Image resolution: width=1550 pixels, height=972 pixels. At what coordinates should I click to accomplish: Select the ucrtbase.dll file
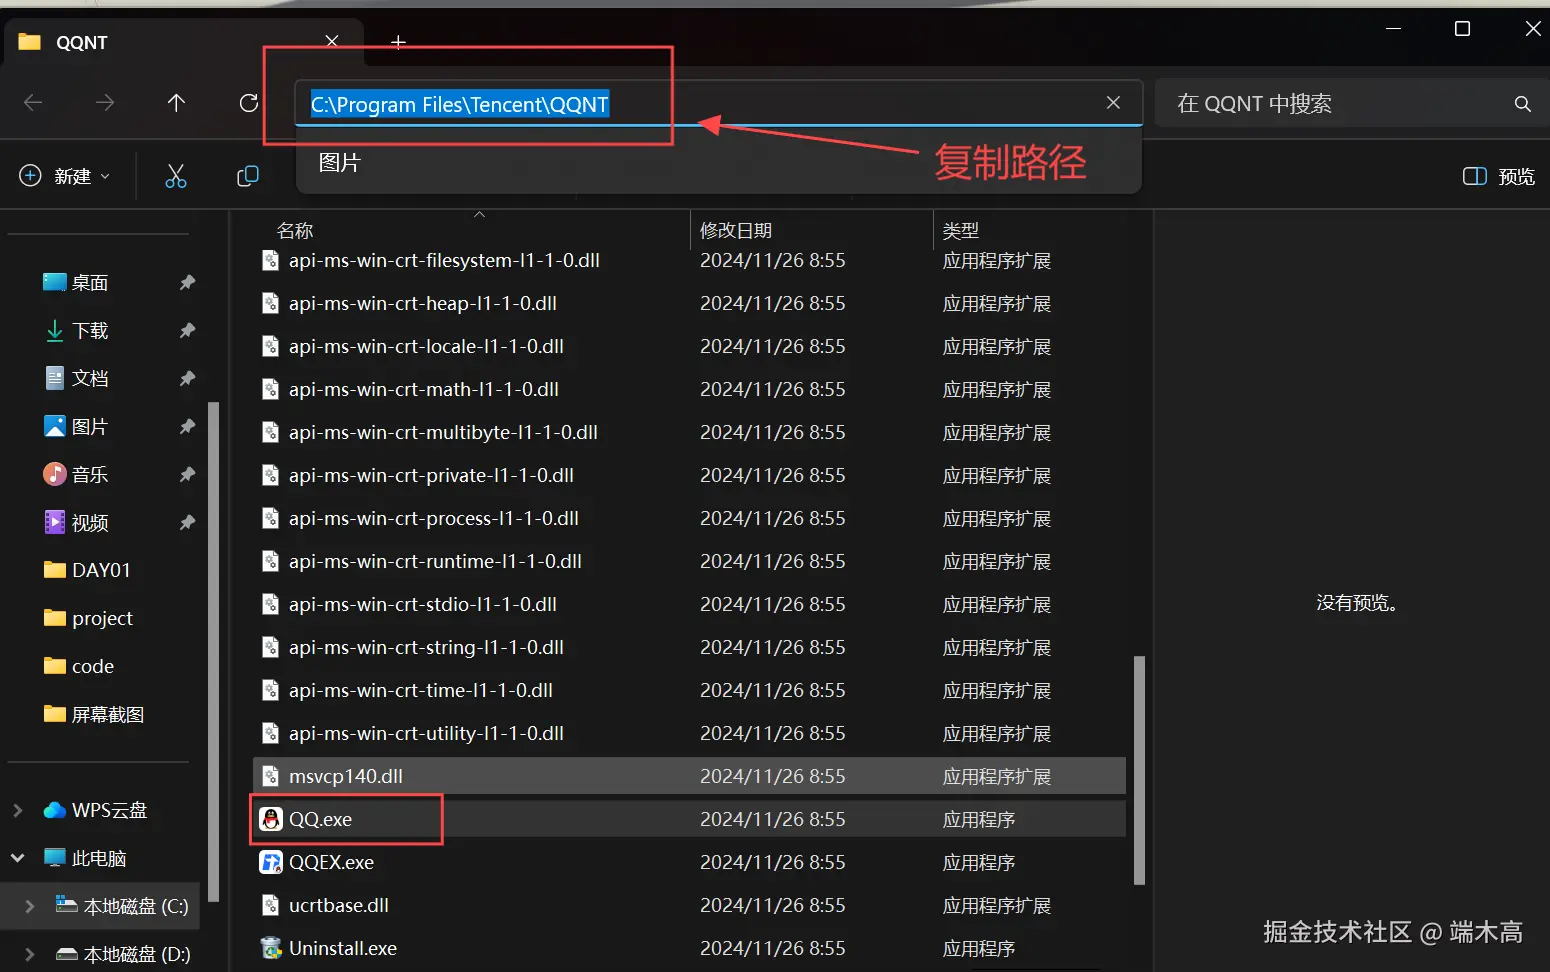[689, 906]
